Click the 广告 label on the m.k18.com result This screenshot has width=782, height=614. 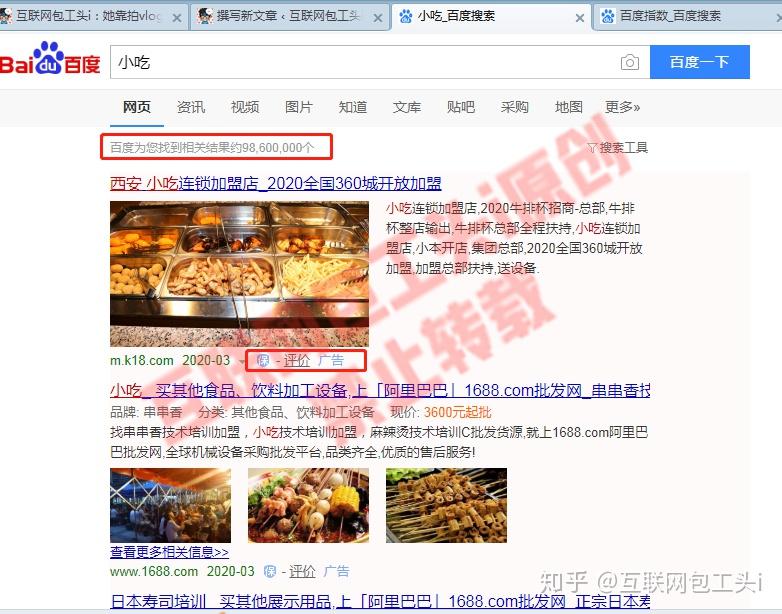click(331, 361)
